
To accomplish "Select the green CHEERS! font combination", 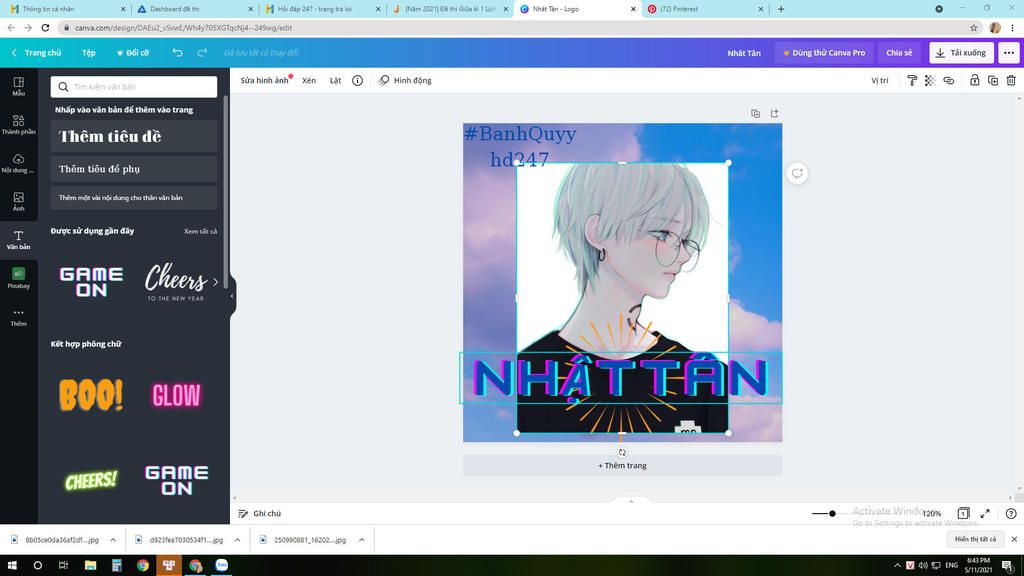I will (x=91, y=481).
